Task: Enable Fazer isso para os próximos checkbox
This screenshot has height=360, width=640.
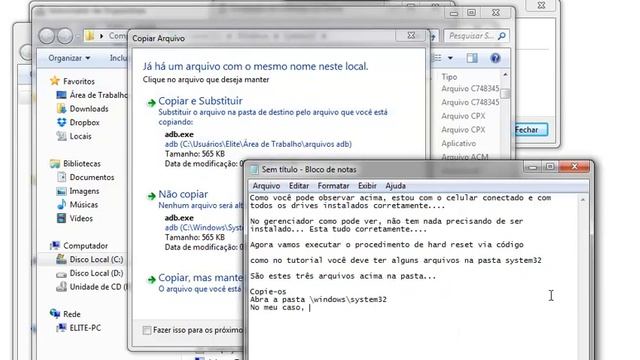Action: point(147,330)
